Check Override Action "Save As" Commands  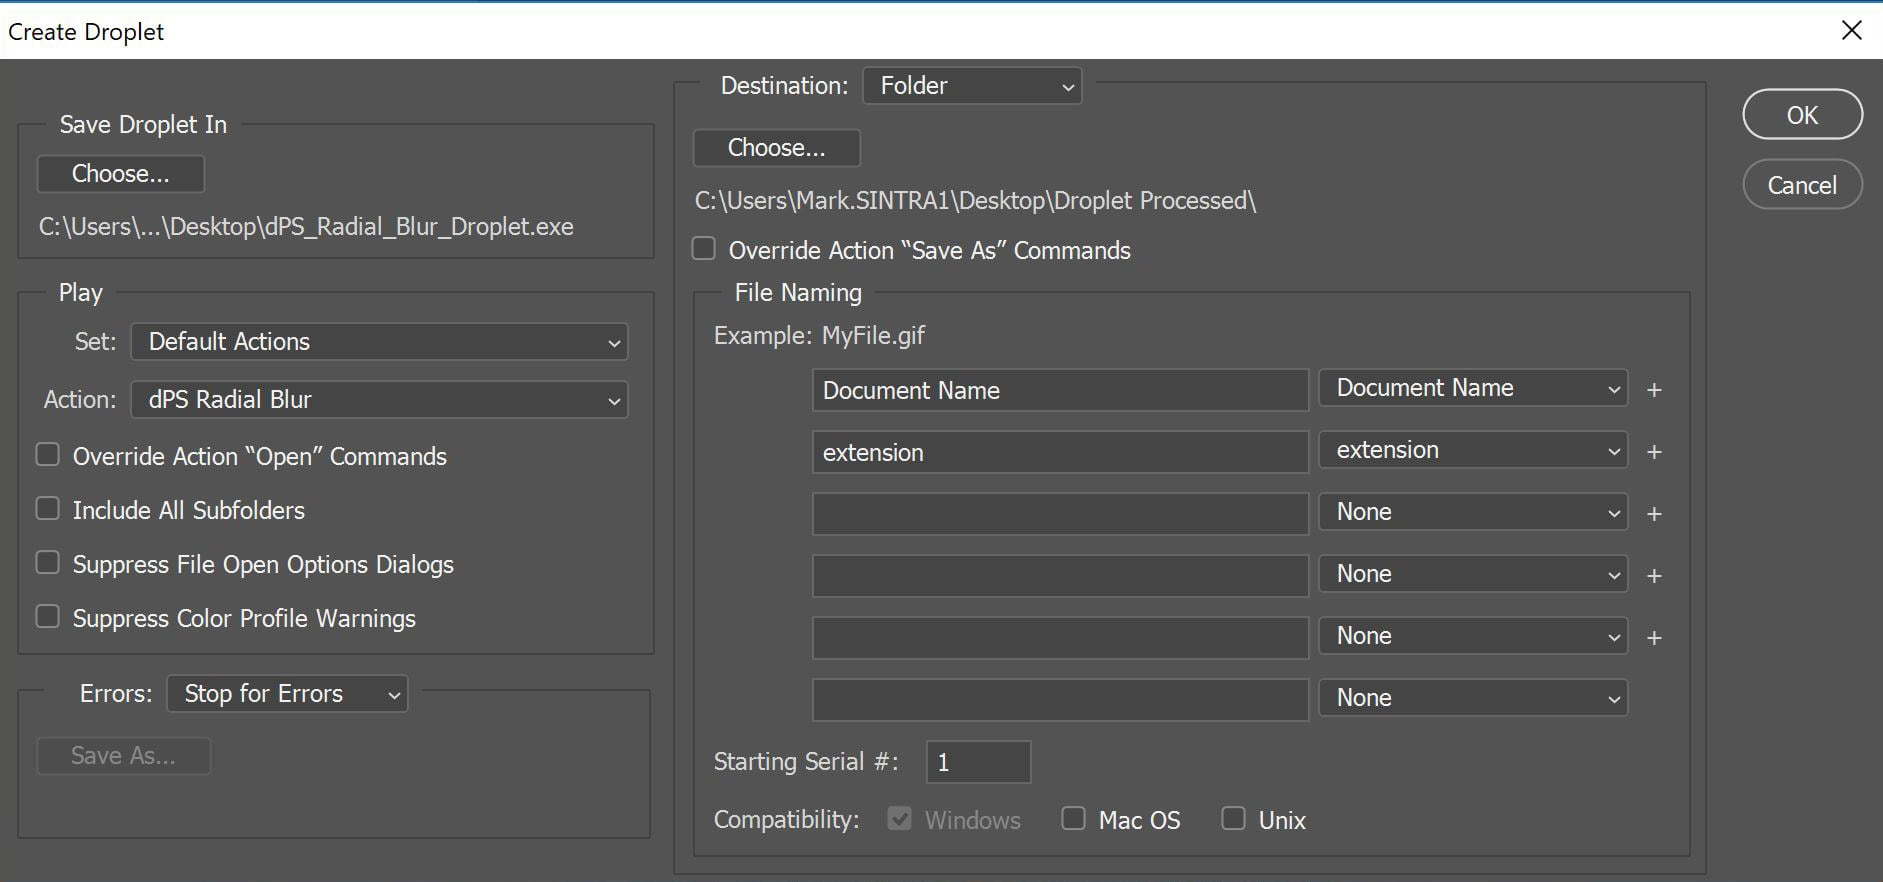point(704,249)
